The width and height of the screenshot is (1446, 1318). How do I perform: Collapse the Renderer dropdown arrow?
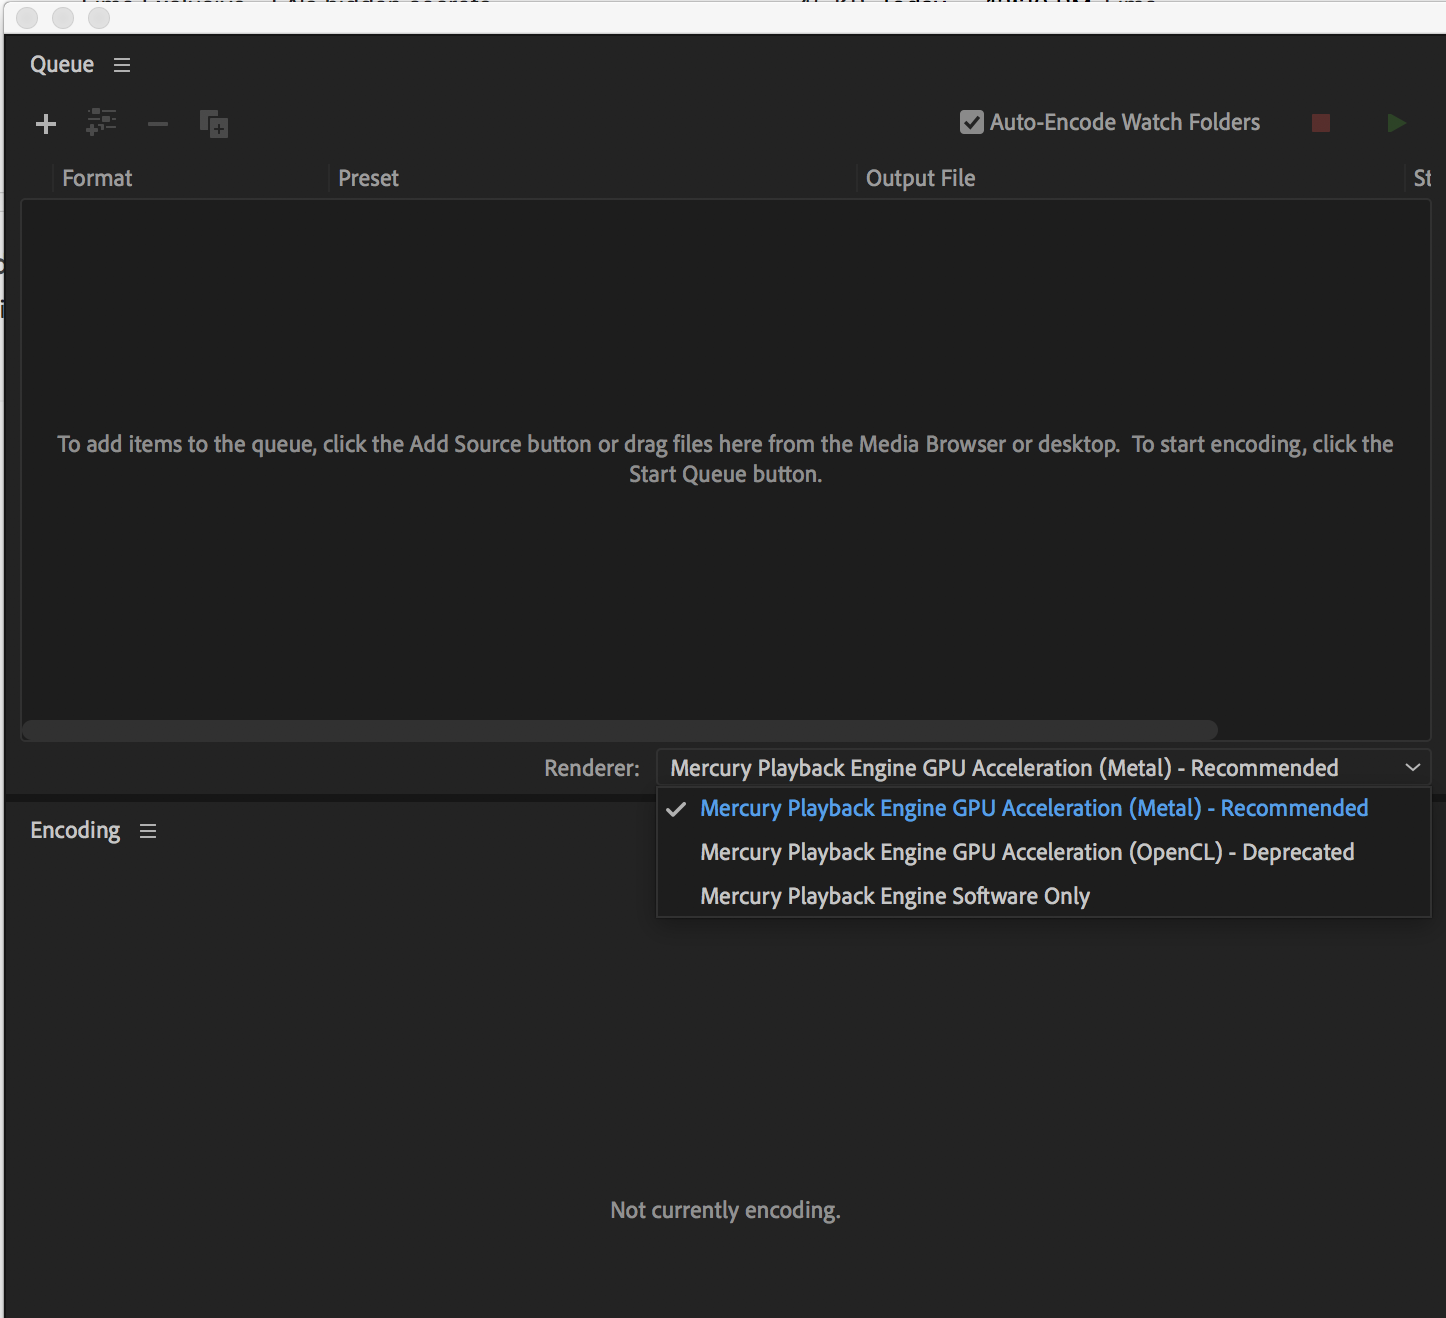(x=1412, y=768)
